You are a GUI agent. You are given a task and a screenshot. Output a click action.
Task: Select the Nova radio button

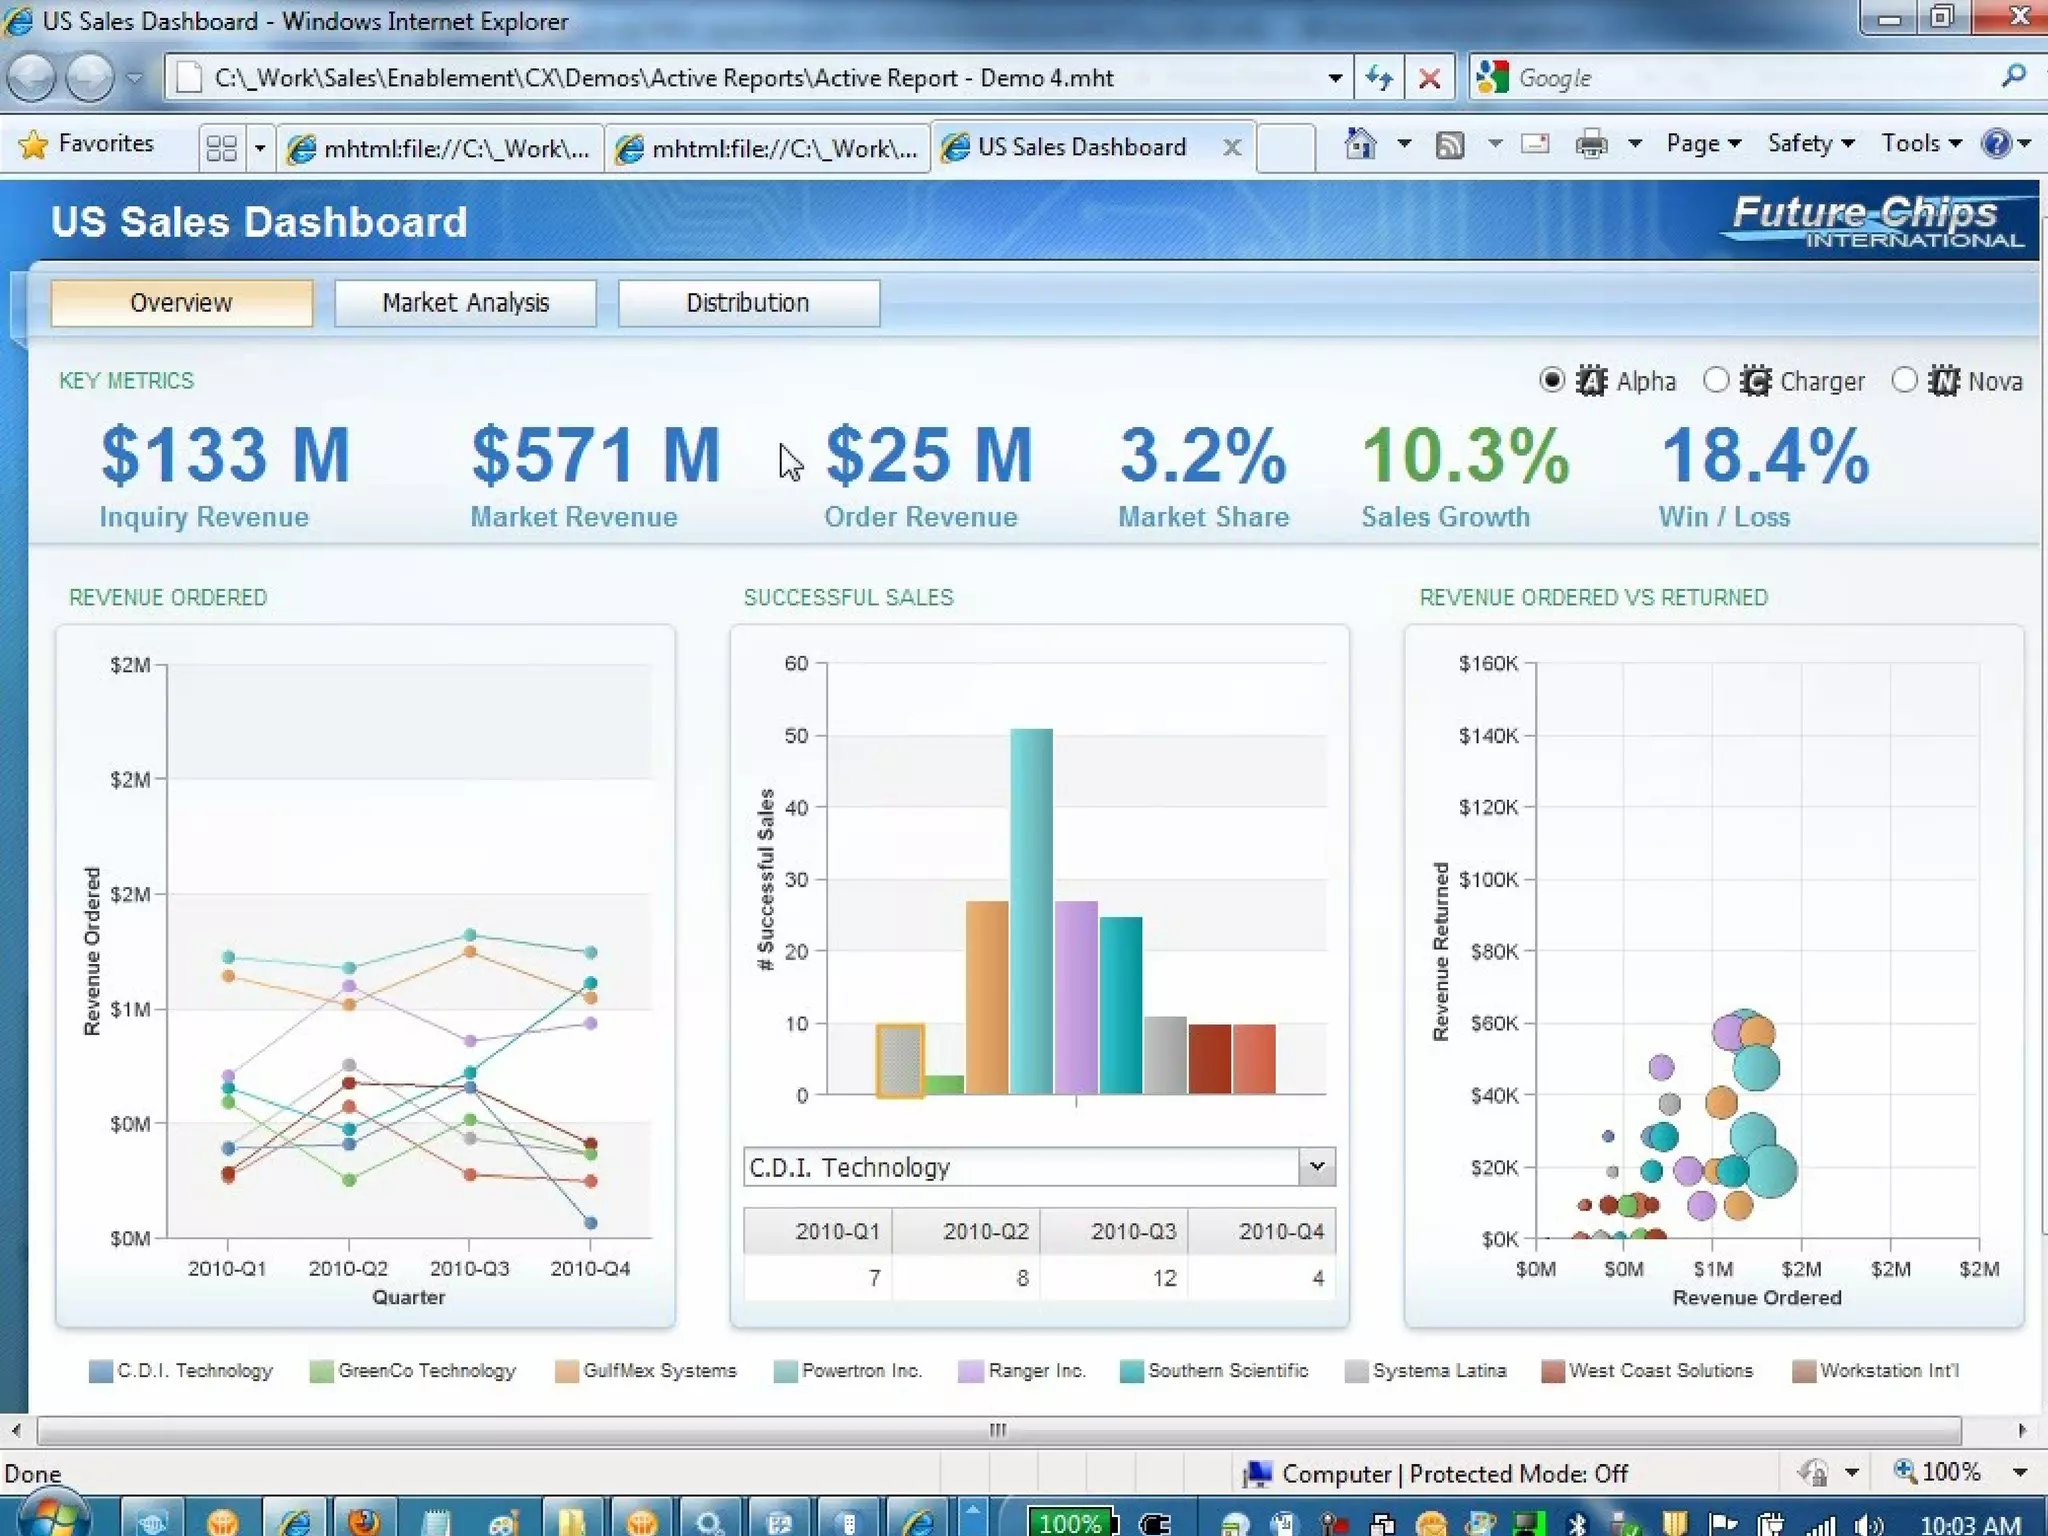pyautogui.click(x=1904, y=380)
